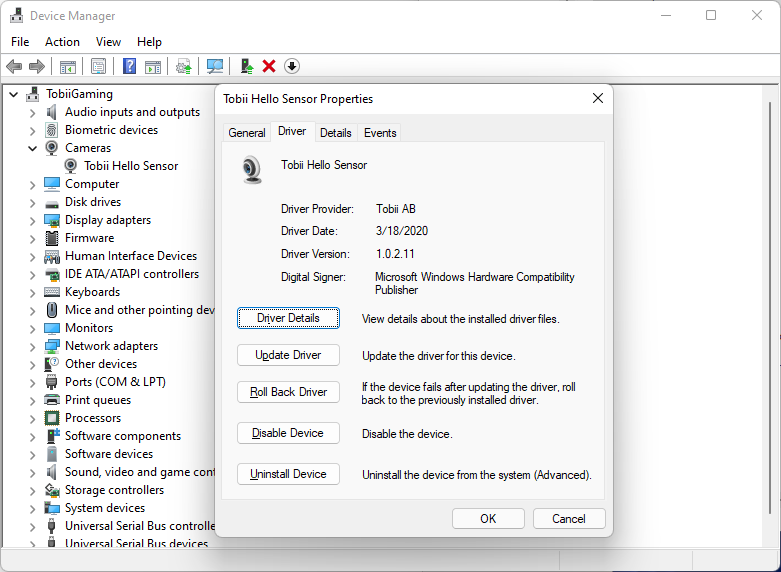
Task: Click Enable device toolbar icon with green arrow
Action: tap(247, 66)
